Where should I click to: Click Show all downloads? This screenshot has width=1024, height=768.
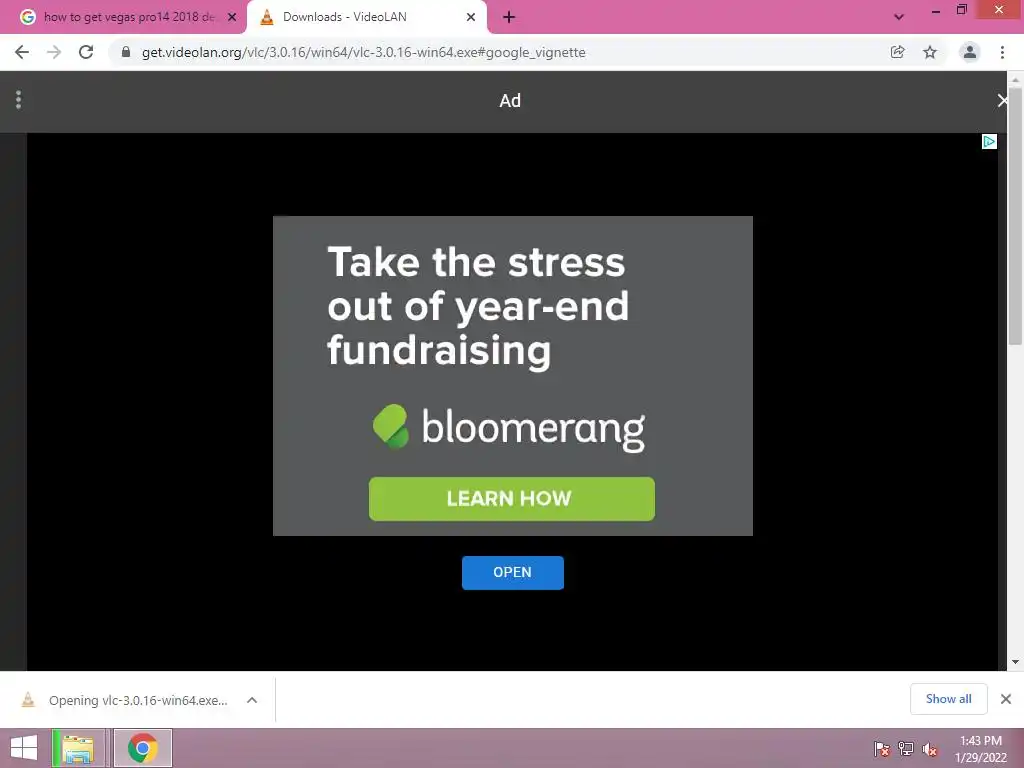[x=948, y=699]
